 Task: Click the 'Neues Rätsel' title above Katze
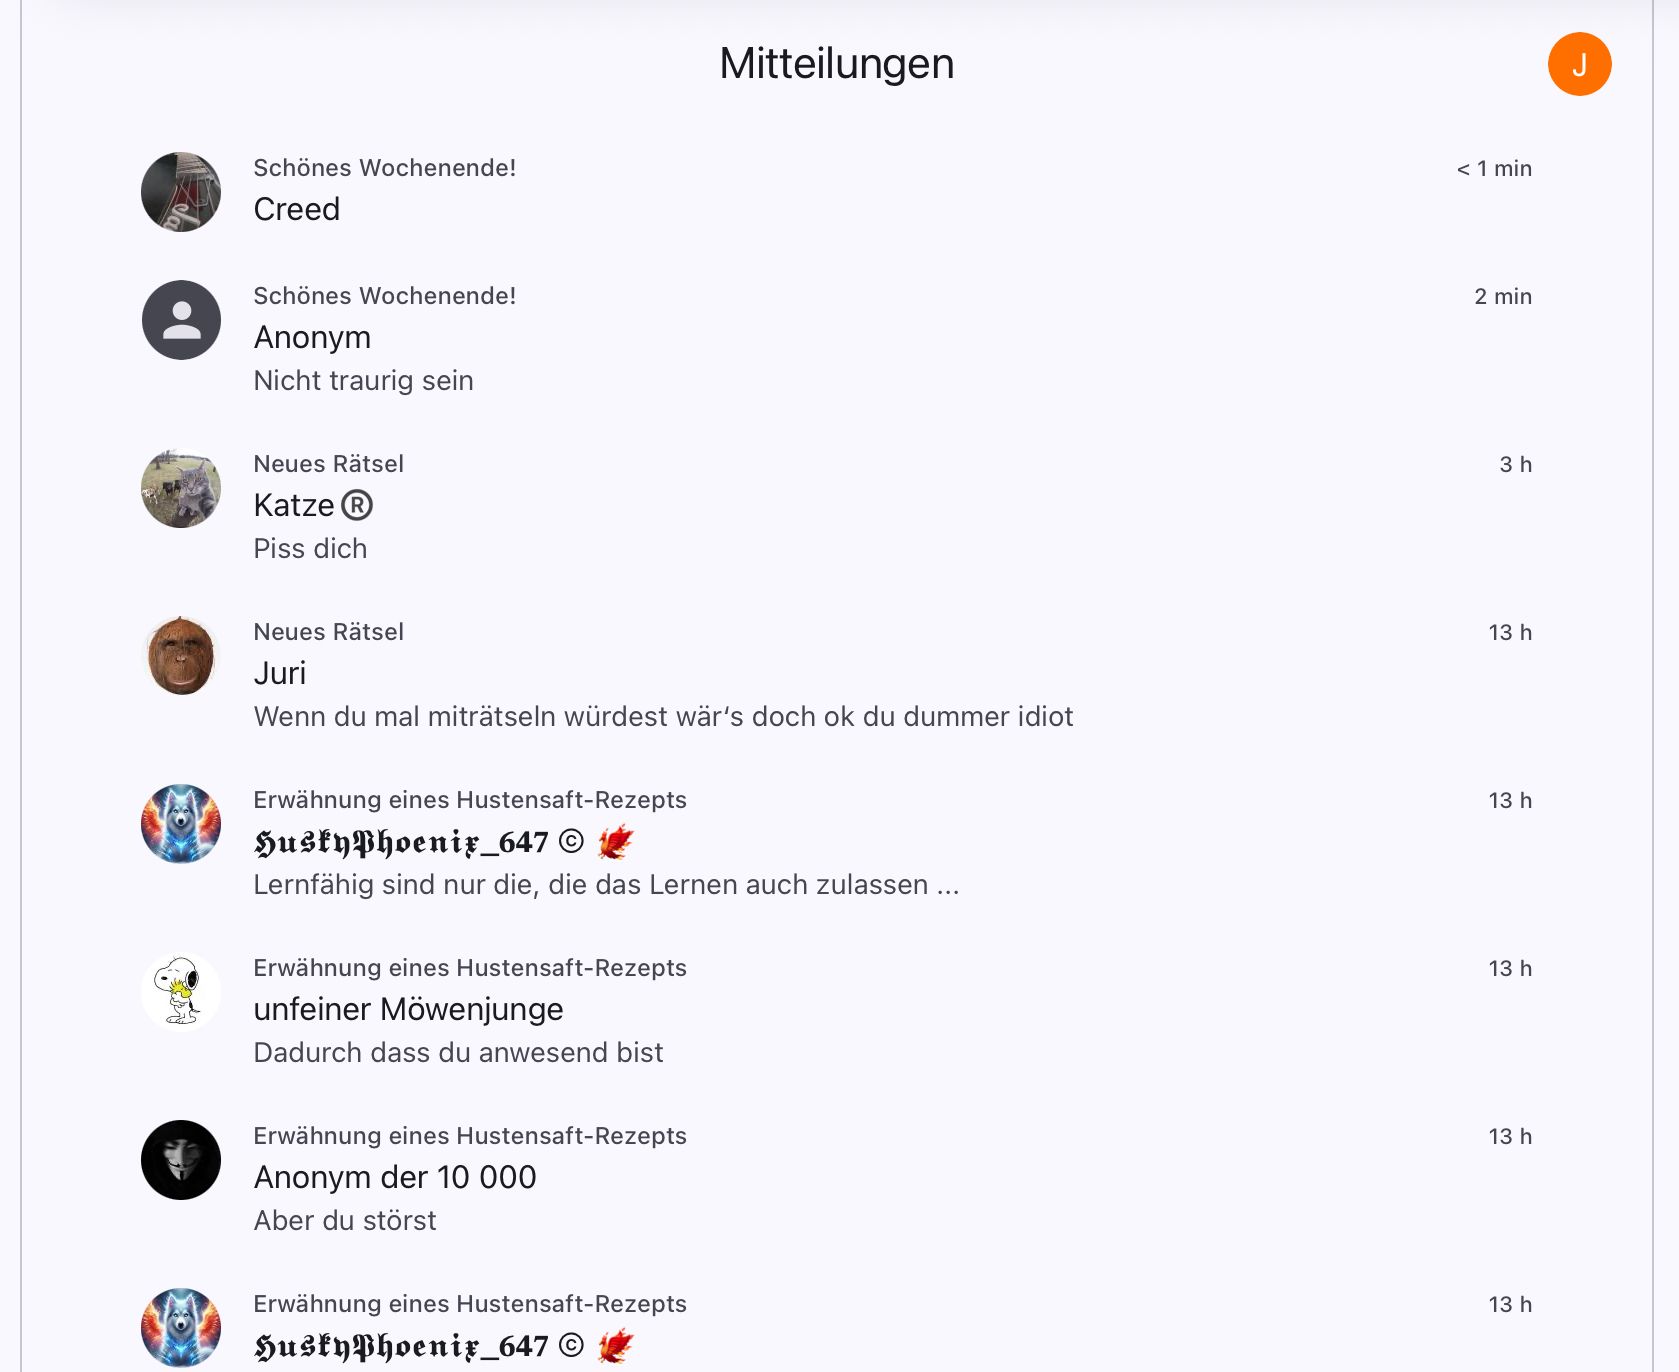pyautogui.click(x=329, y=464)
